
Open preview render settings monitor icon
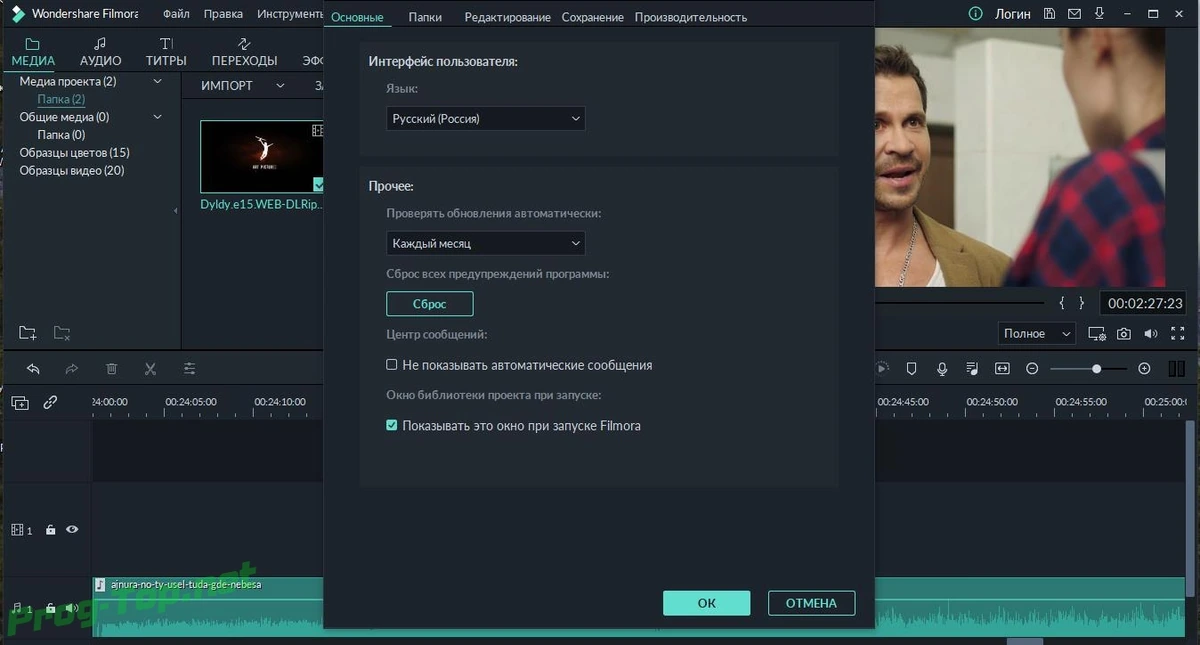pos(1097,333)
